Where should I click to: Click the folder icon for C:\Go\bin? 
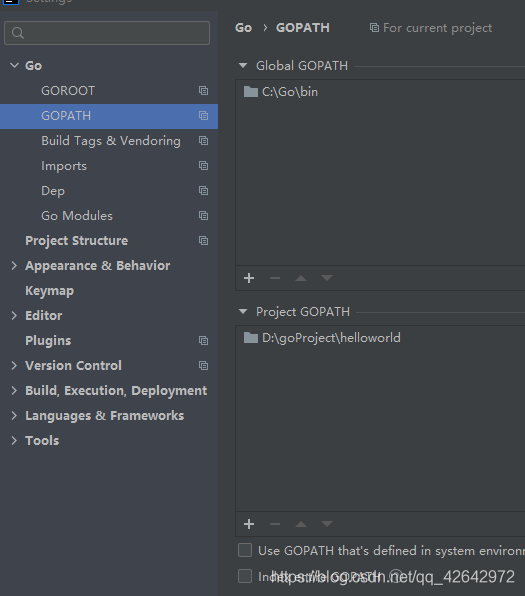click(251, 92)
